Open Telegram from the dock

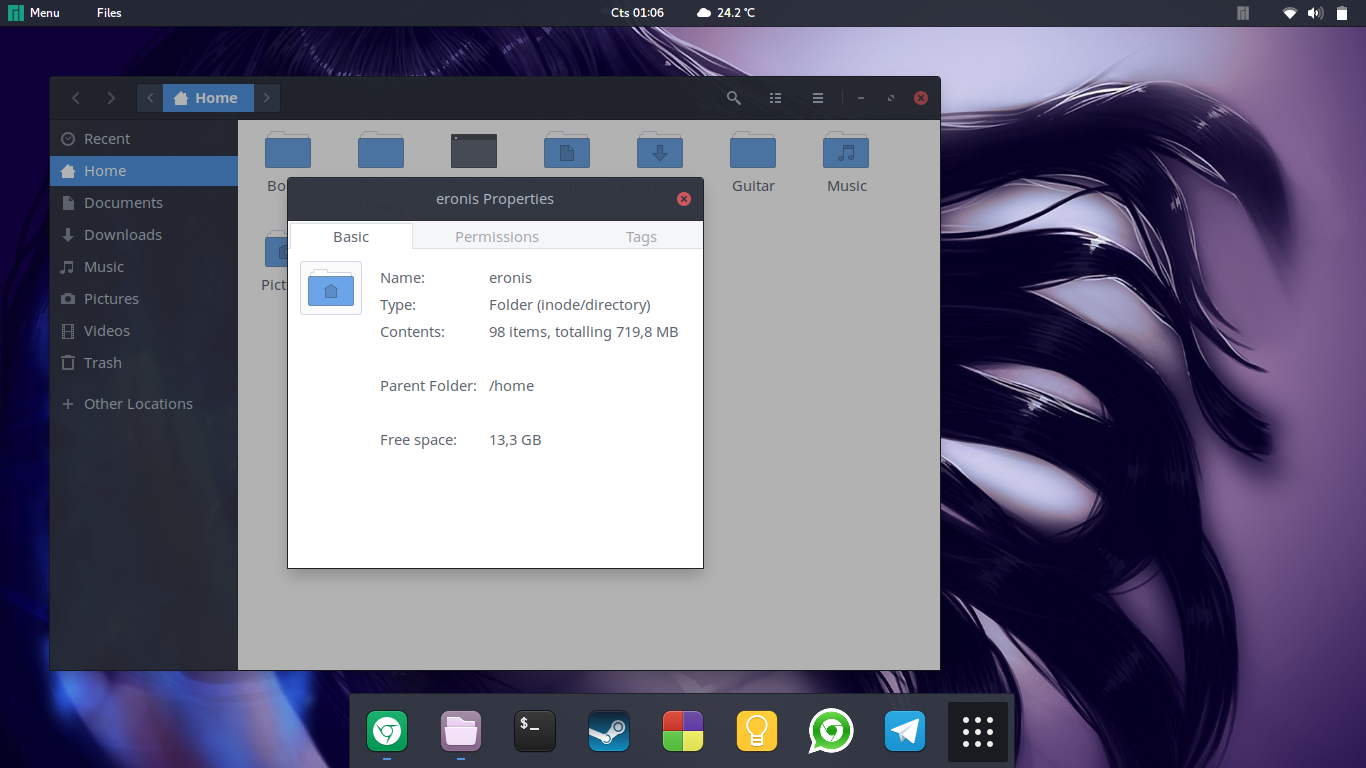[905, 732]
